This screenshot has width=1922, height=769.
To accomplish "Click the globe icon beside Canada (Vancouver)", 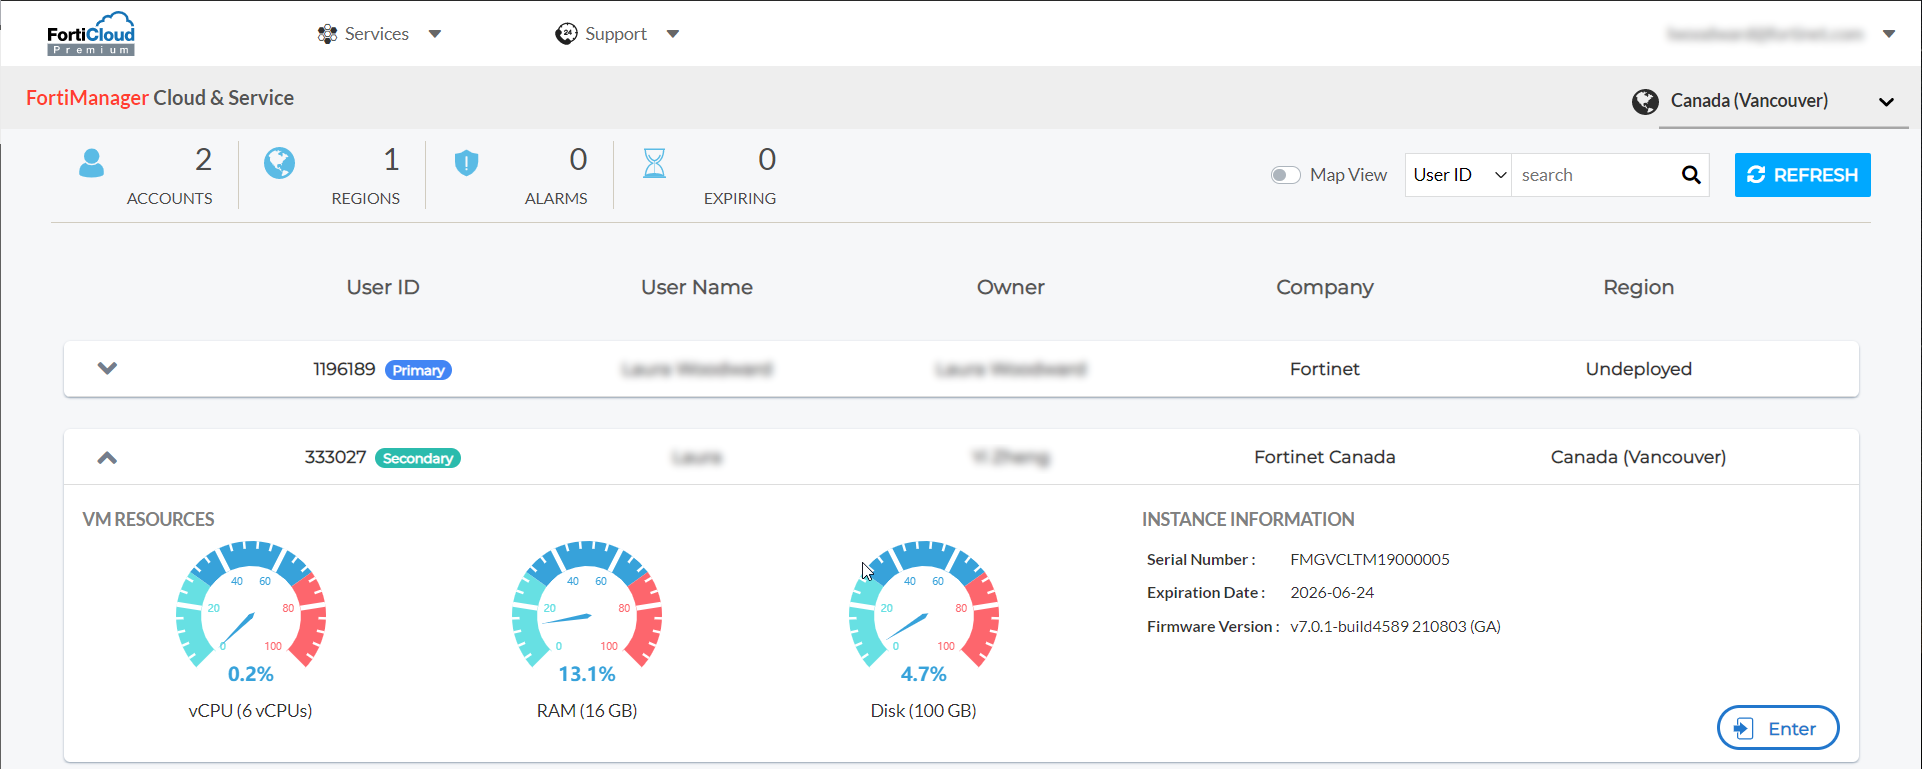I will pos(1644,101).
